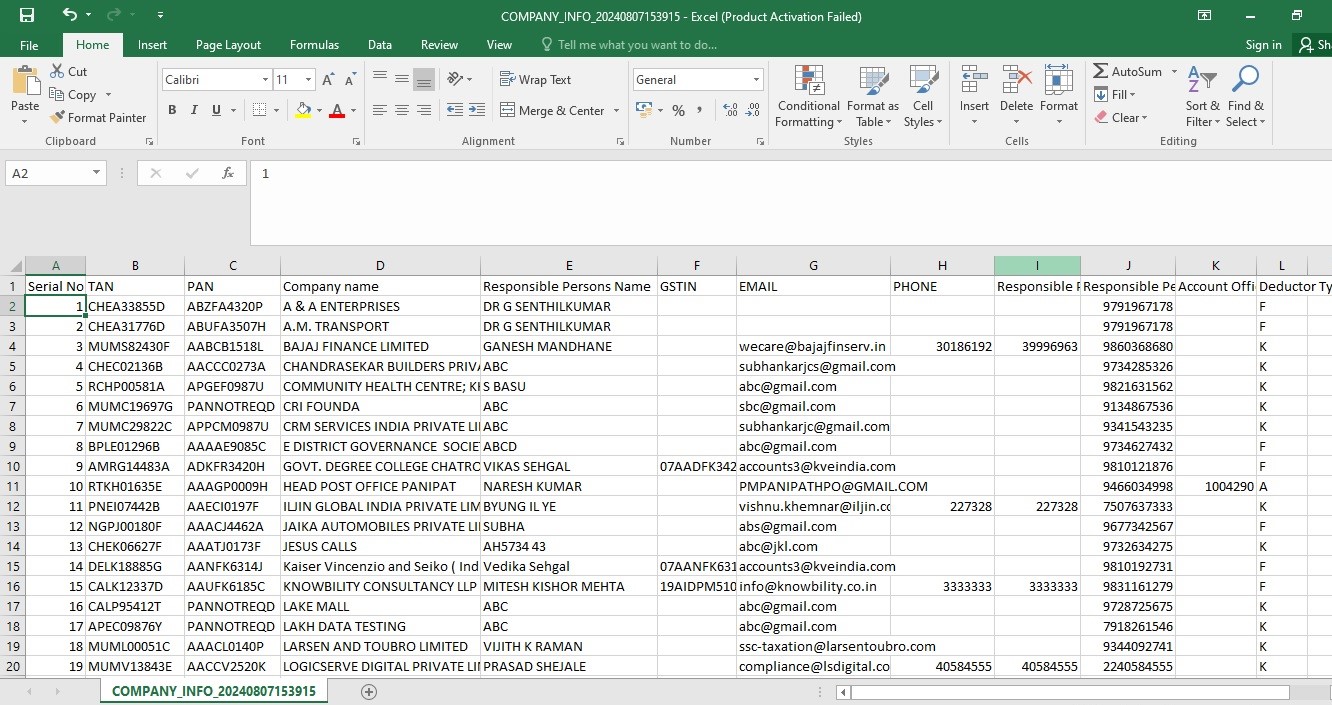Switch to the Review tab
Viewport: 1332px width, 705px height.
[439, 45]
